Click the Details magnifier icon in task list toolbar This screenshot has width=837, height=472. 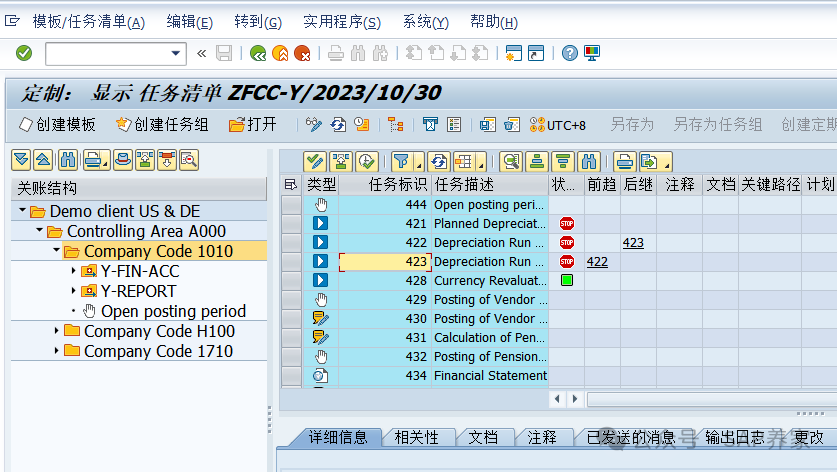point(511,161)
